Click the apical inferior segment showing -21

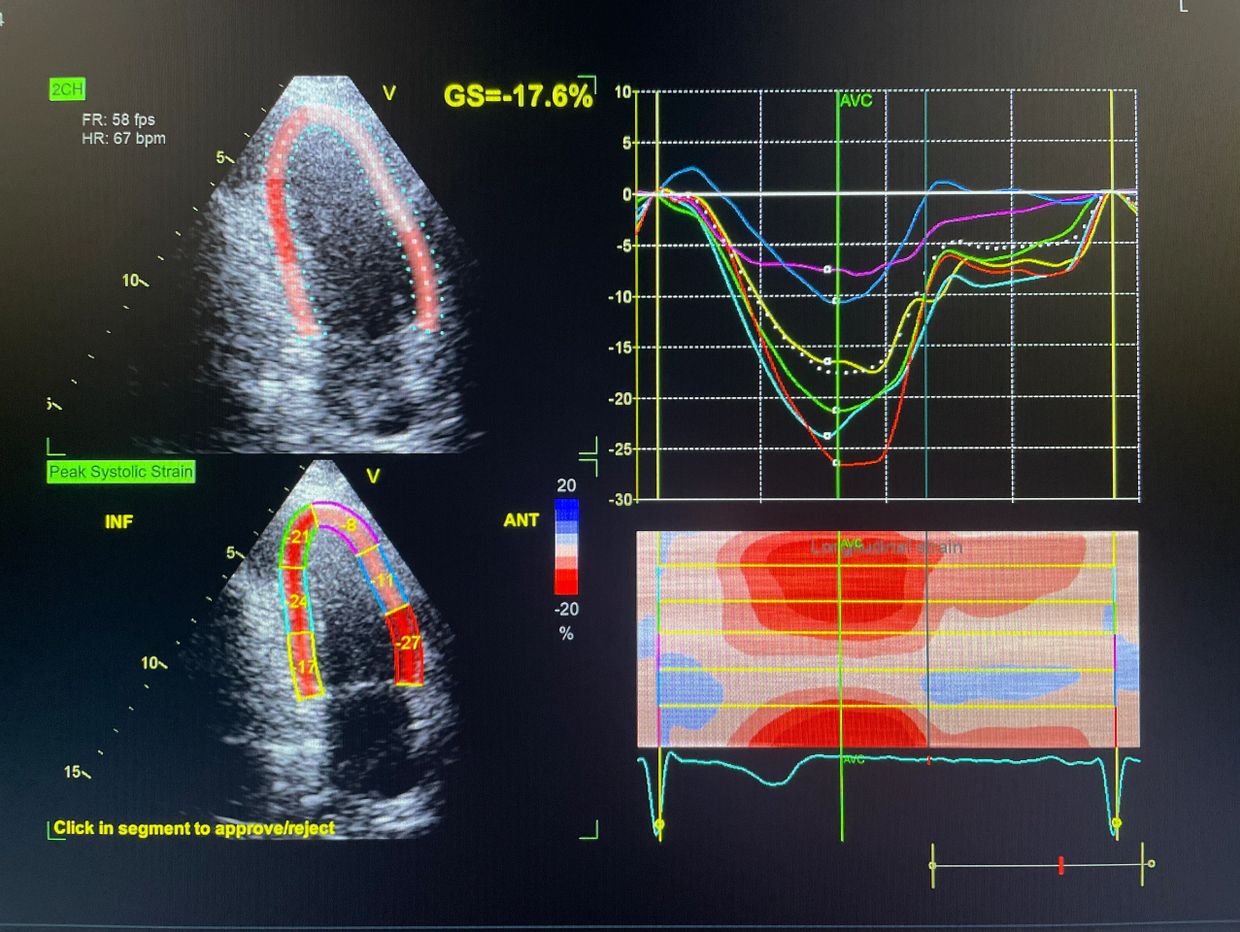296,540
